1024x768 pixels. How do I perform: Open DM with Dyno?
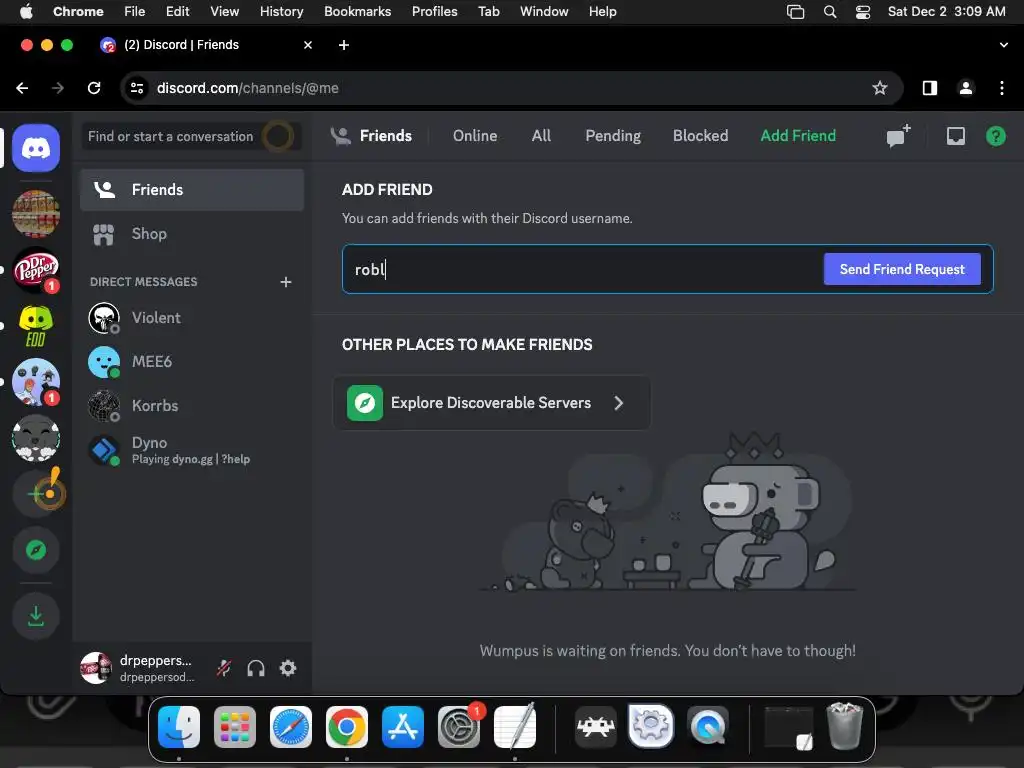tap(192, 449)
